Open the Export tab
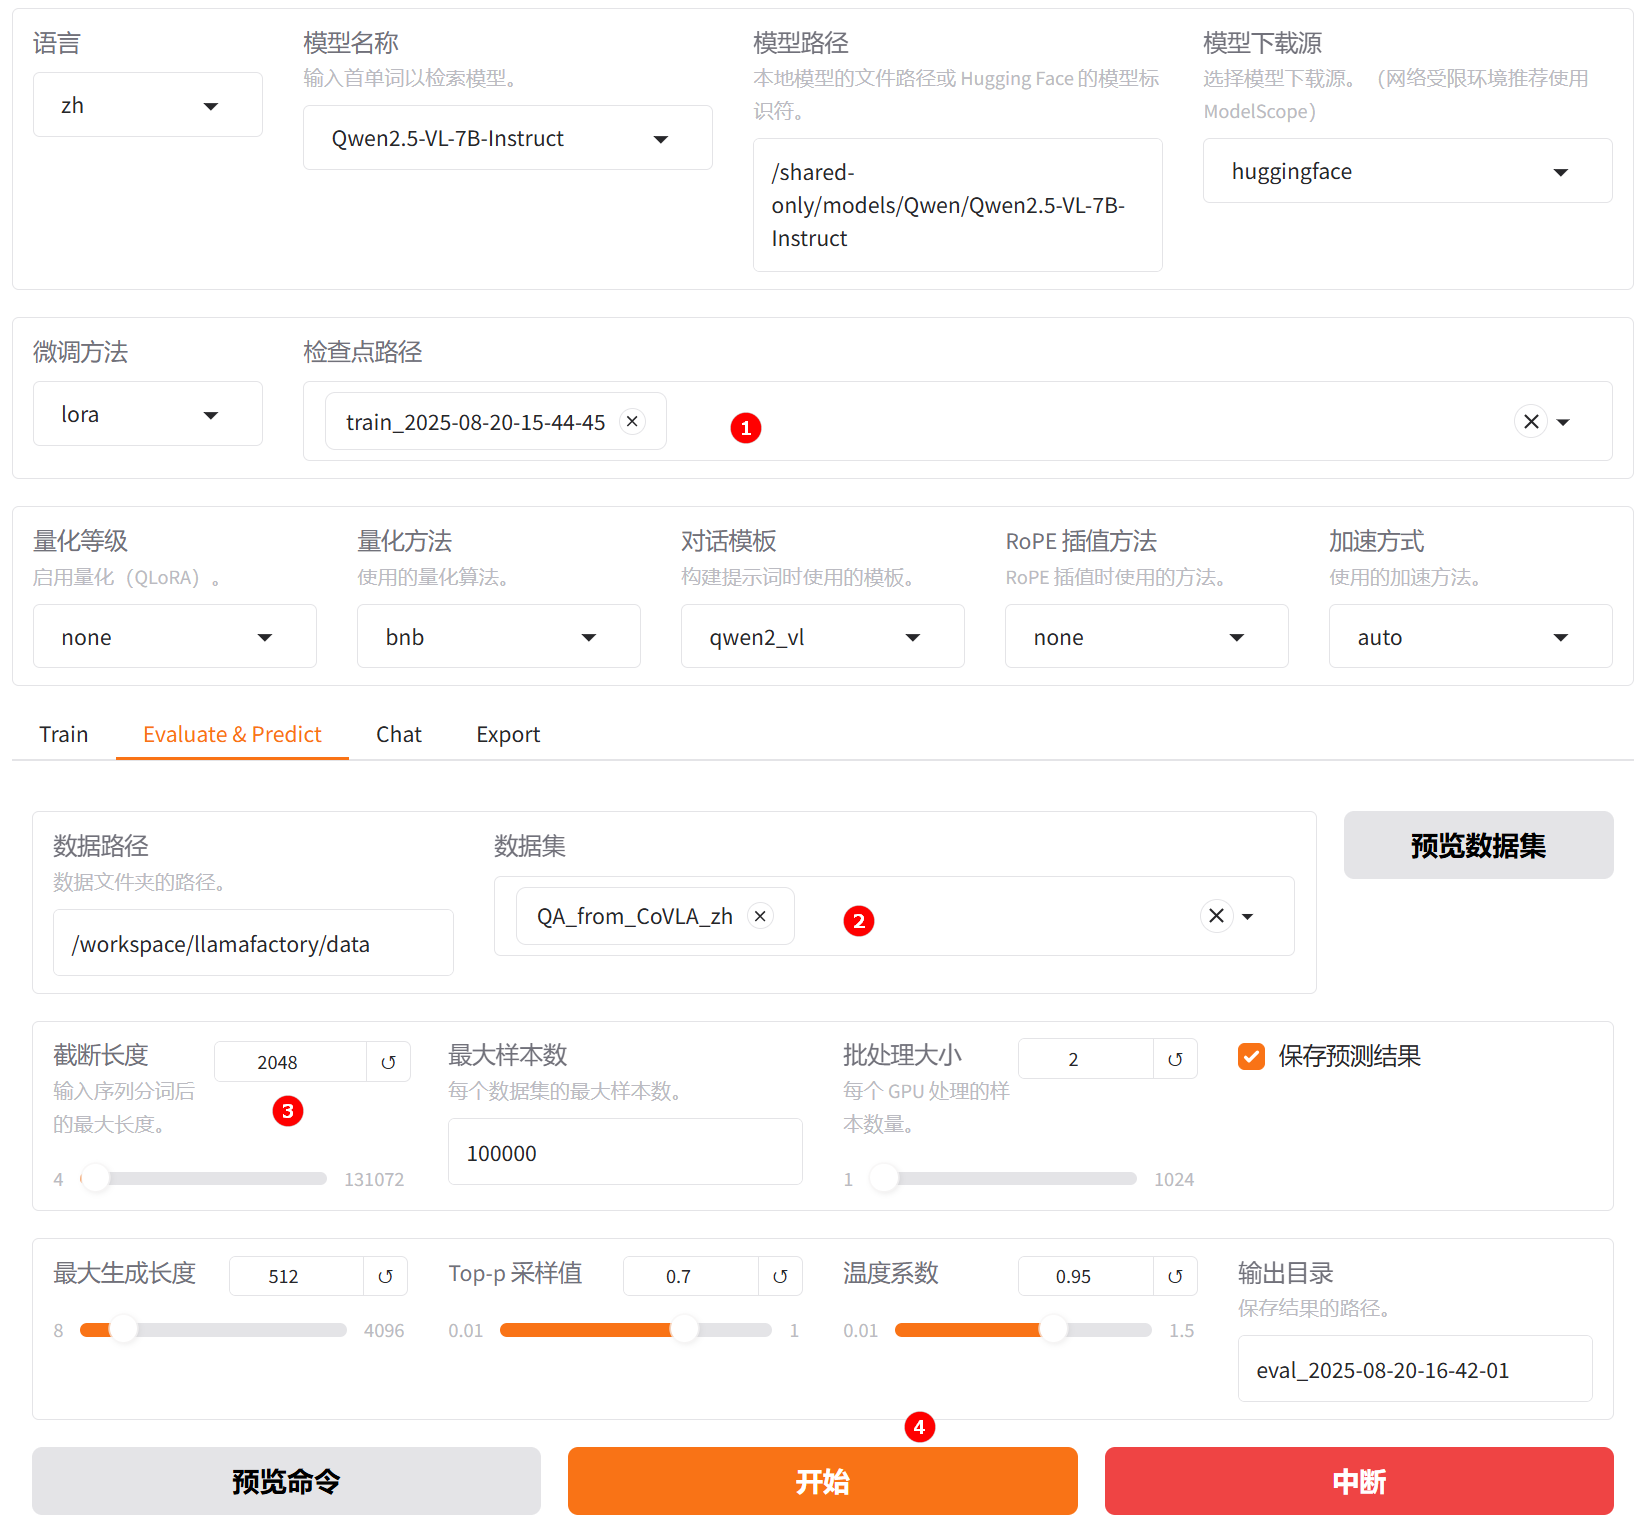Image resolution: width=1649 pixels, height=1539 pixels. (508, 734)
